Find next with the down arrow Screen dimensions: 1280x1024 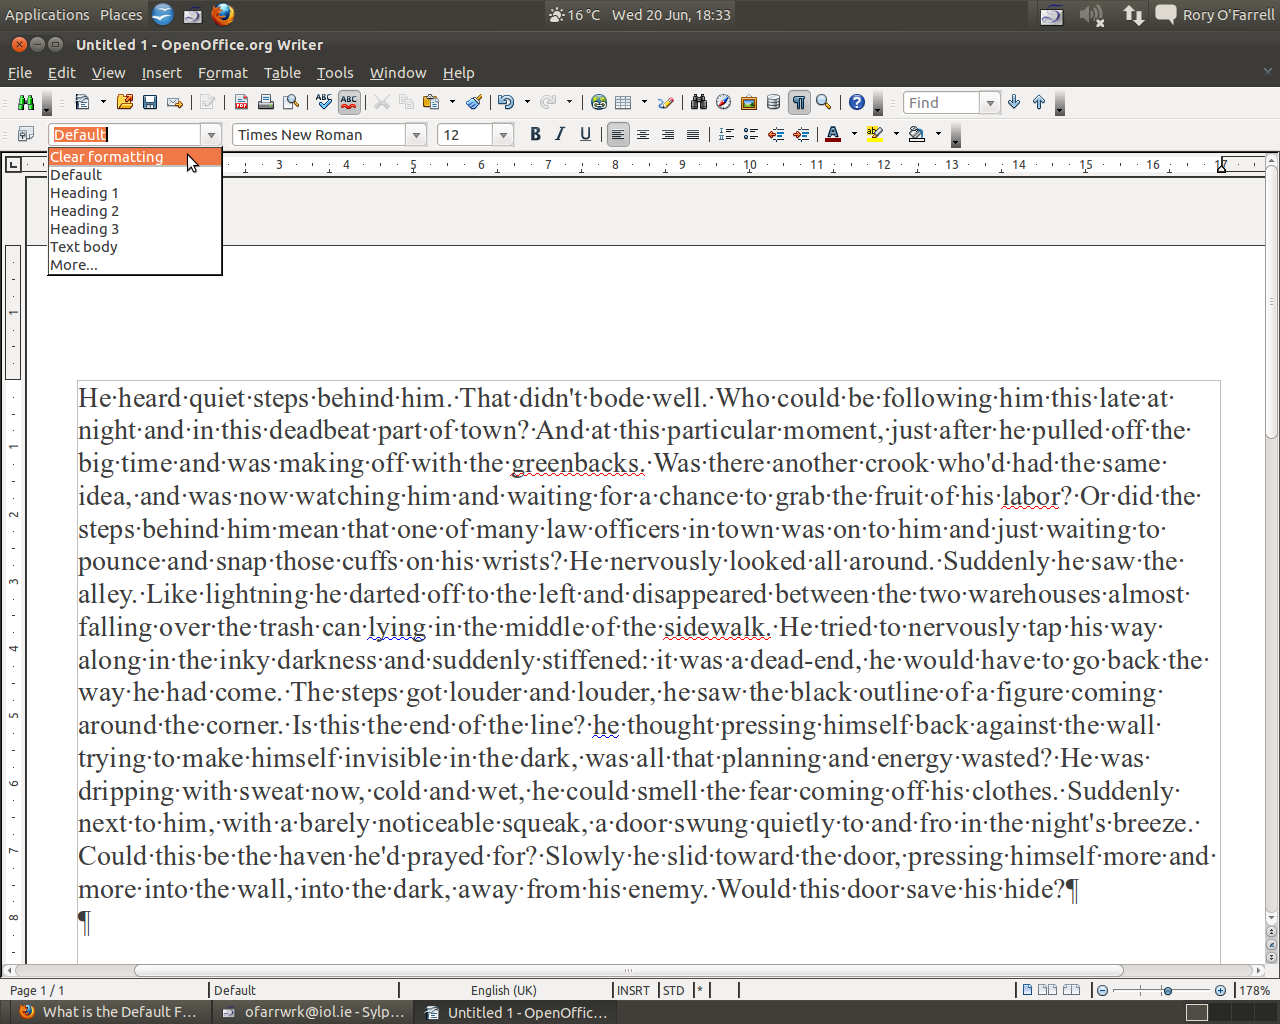pos(1014,102)
